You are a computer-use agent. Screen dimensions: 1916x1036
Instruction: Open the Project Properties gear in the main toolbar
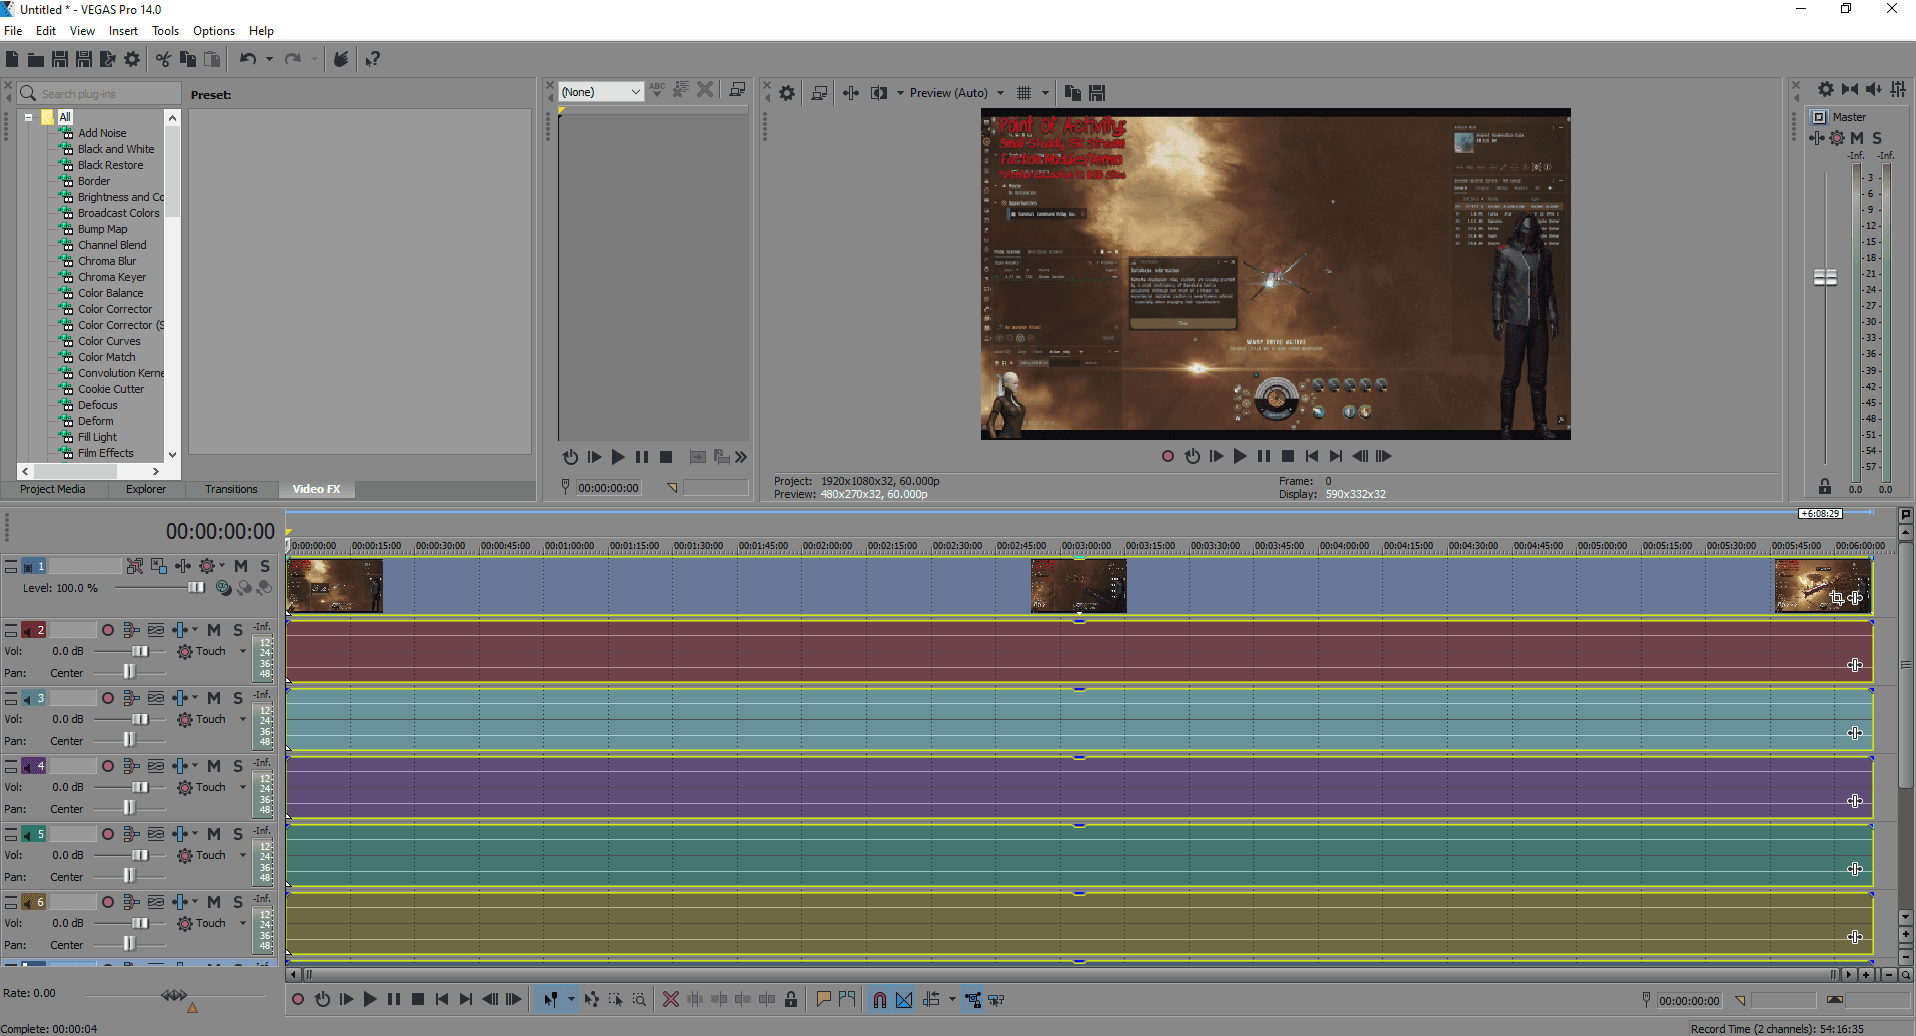click(132, 59)
